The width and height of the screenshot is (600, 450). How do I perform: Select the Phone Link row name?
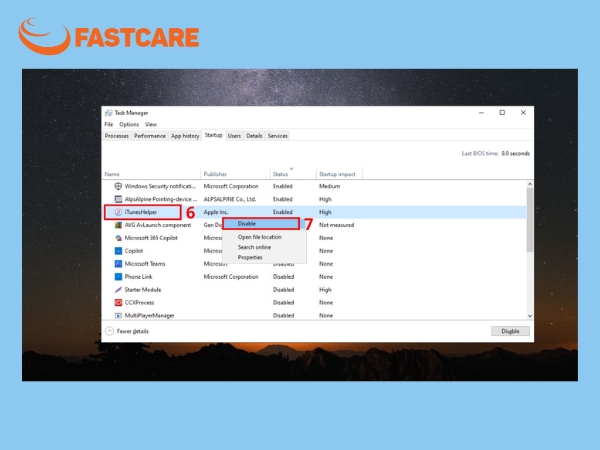138,277
